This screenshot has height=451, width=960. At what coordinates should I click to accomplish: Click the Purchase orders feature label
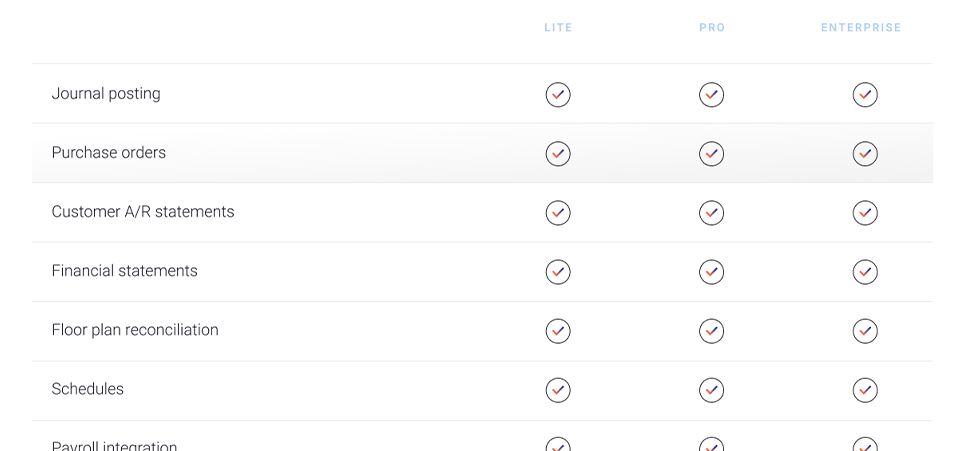(x=109, y=153)
